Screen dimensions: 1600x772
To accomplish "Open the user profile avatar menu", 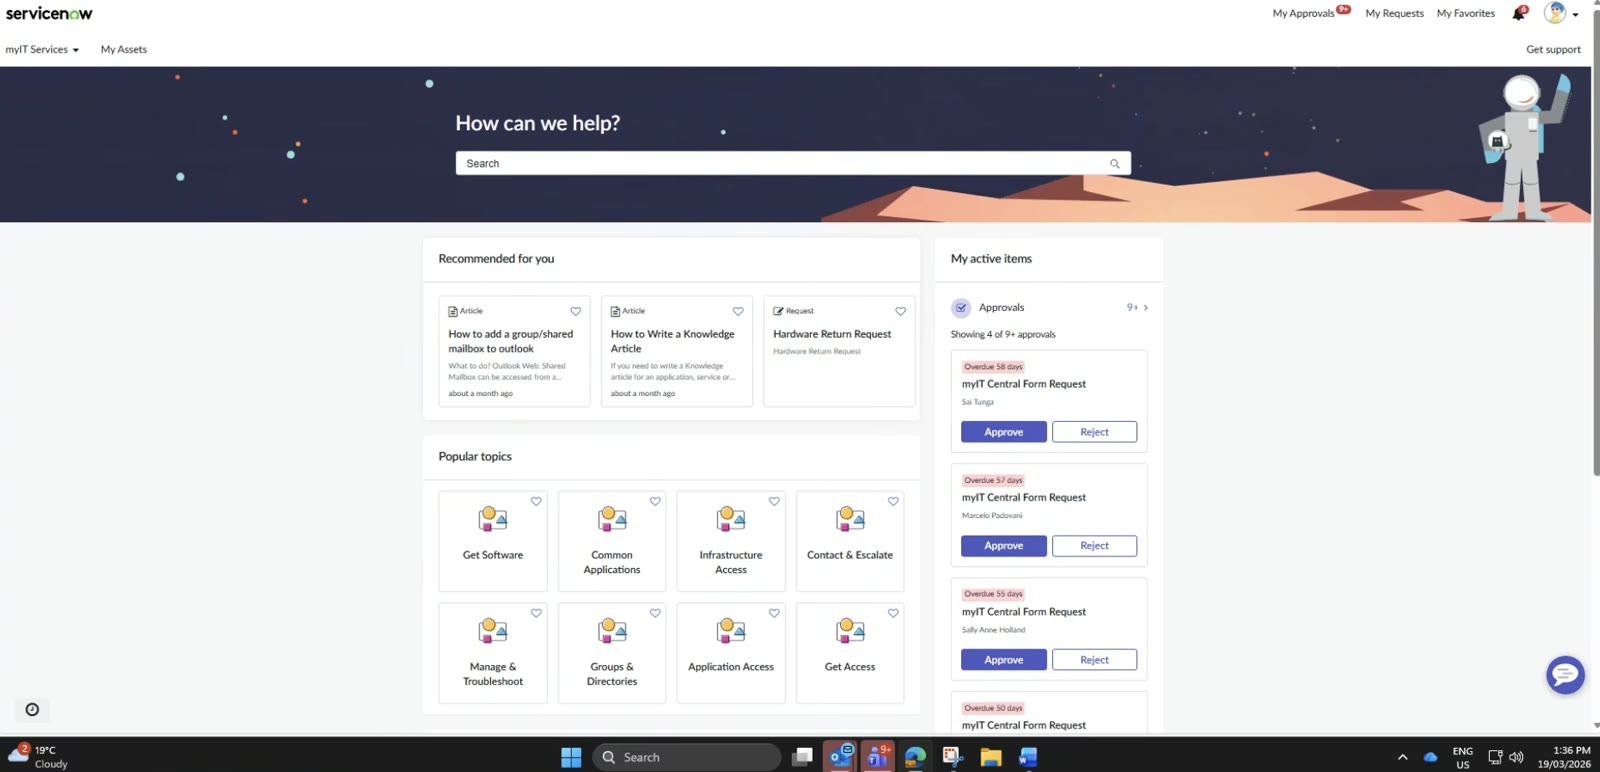I will (x=1555, y=13).
